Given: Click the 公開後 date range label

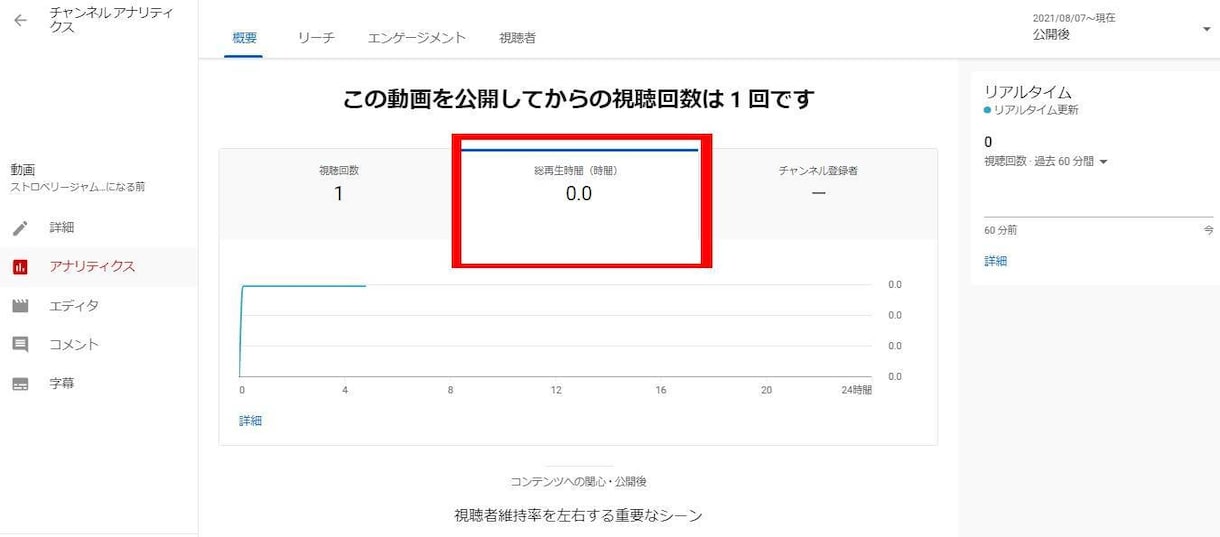Looking at the screenshot, I should [1051, 35].
